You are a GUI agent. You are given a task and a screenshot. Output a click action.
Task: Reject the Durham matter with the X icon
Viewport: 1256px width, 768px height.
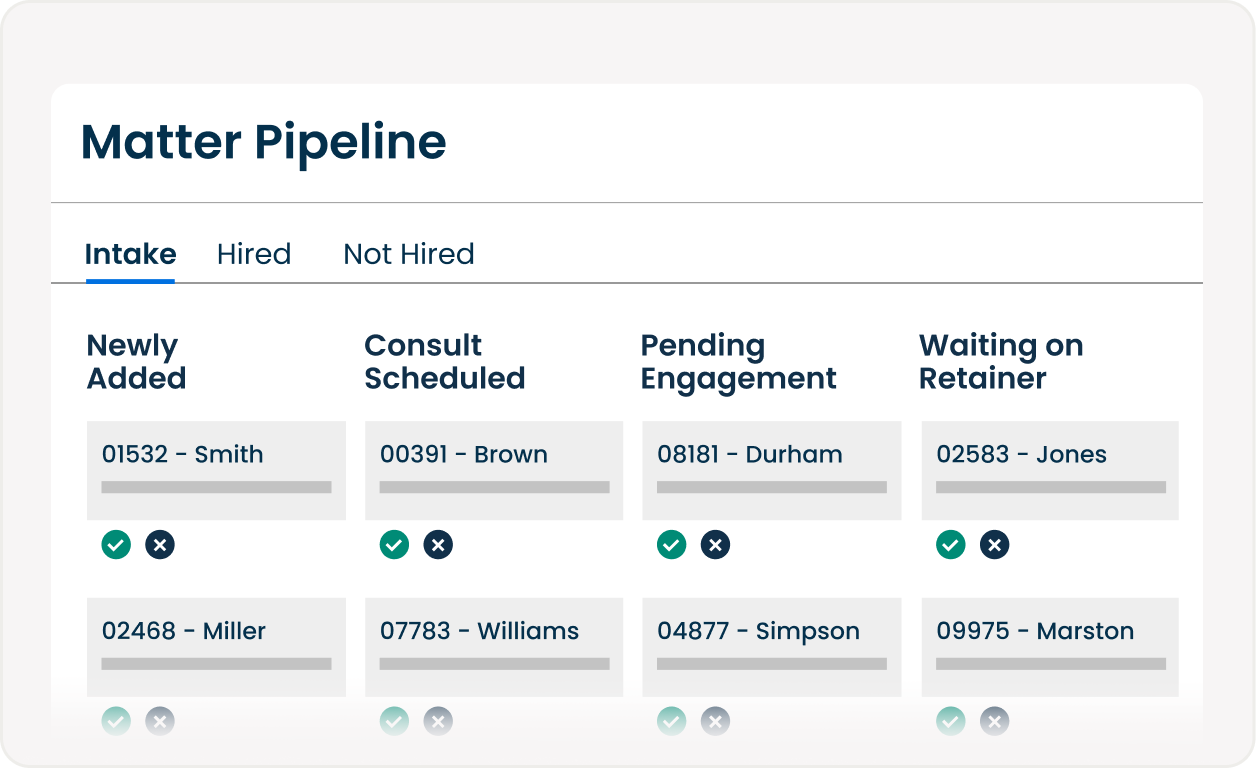(715, 545)
